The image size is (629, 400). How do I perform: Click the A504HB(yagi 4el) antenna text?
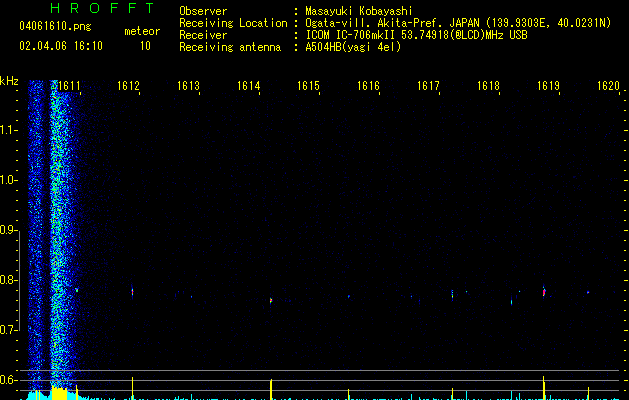tap(353, 47)
